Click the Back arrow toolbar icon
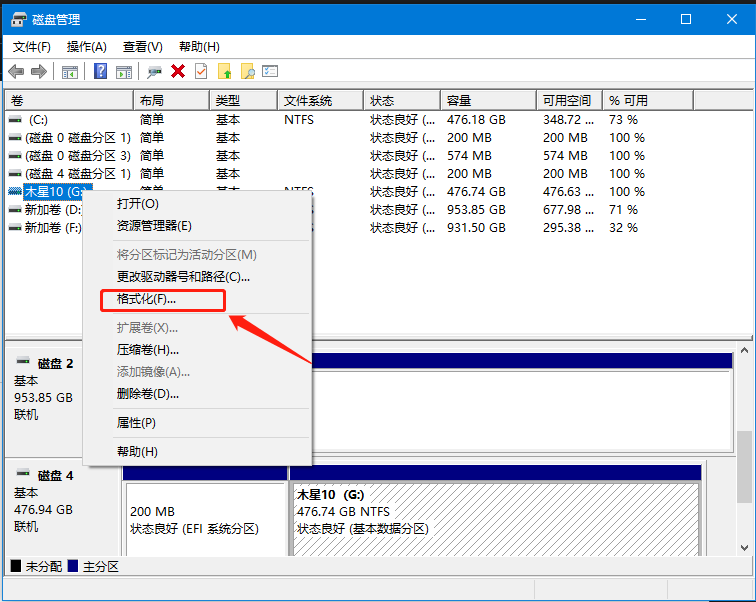Screen dimensions: 756x602 tap(16, 71)
